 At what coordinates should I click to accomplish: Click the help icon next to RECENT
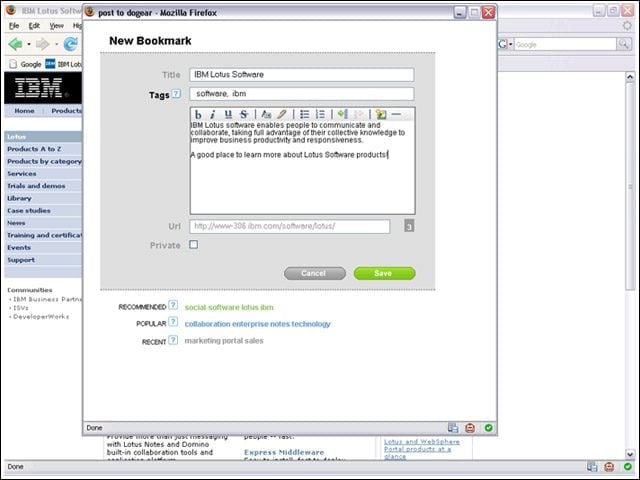click(x=173, y=340)
